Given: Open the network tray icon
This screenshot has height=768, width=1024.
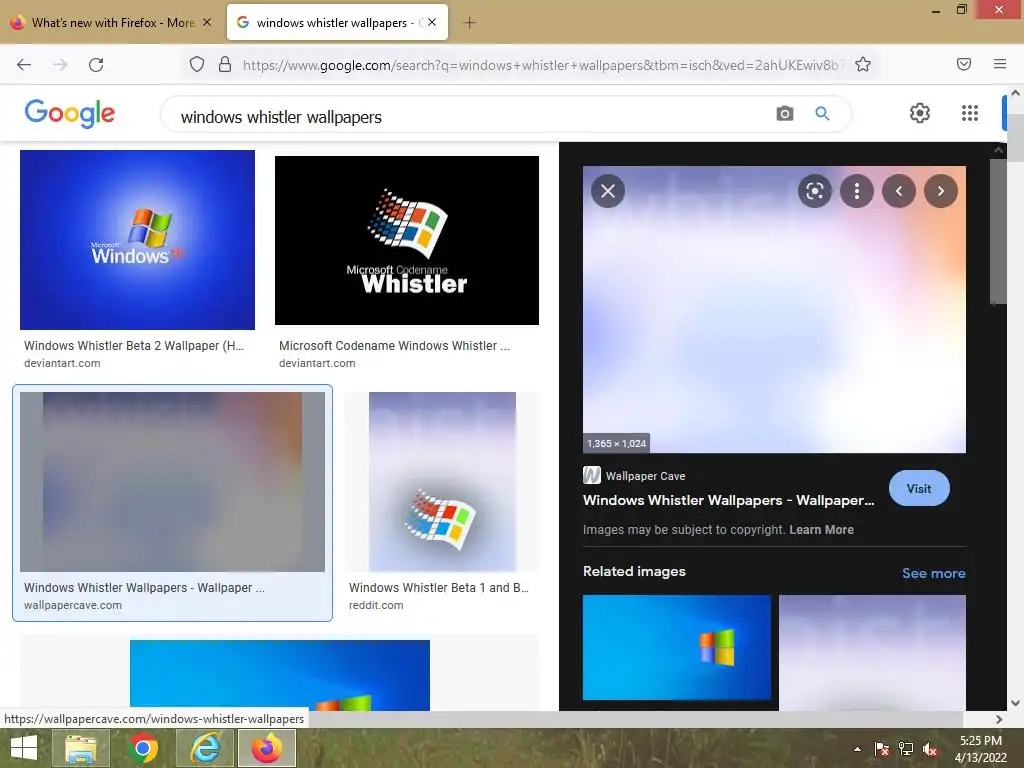Looking at the screenshot, I should 906,749.
